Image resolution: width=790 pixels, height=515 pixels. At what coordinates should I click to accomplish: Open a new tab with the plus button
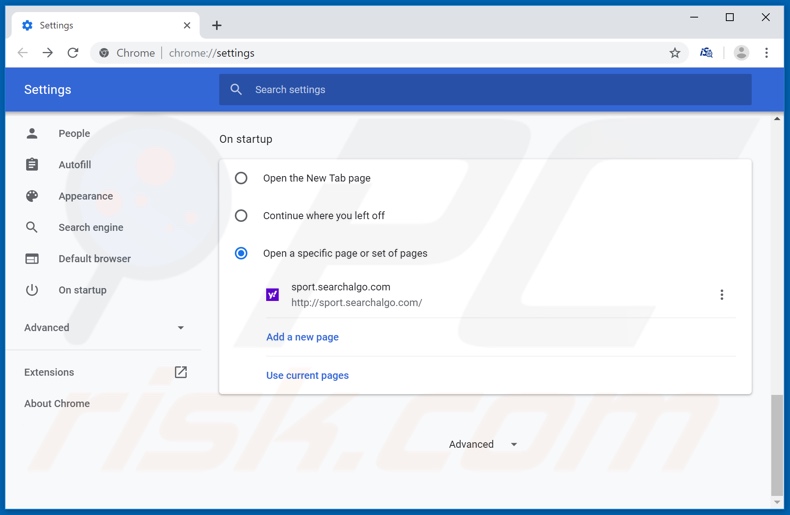click(x=217, y=25)
